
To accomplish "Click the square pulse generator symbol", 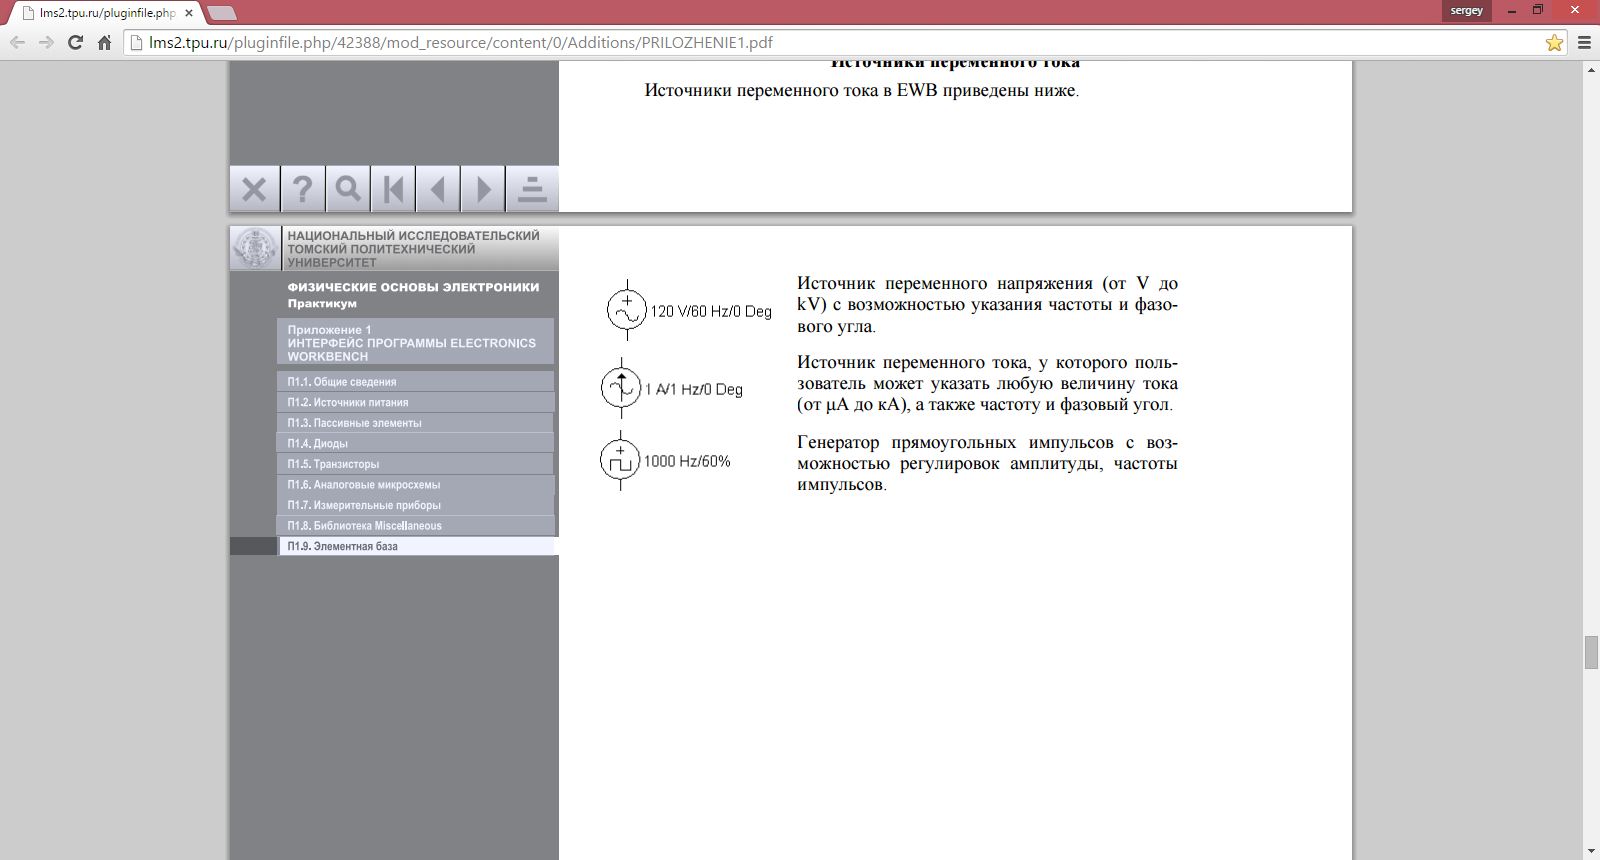I will 620,460.
